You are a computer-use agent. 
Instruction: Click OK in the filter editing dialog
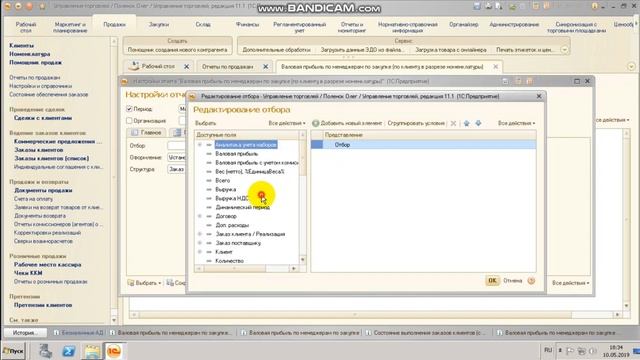tap(492, 280)
